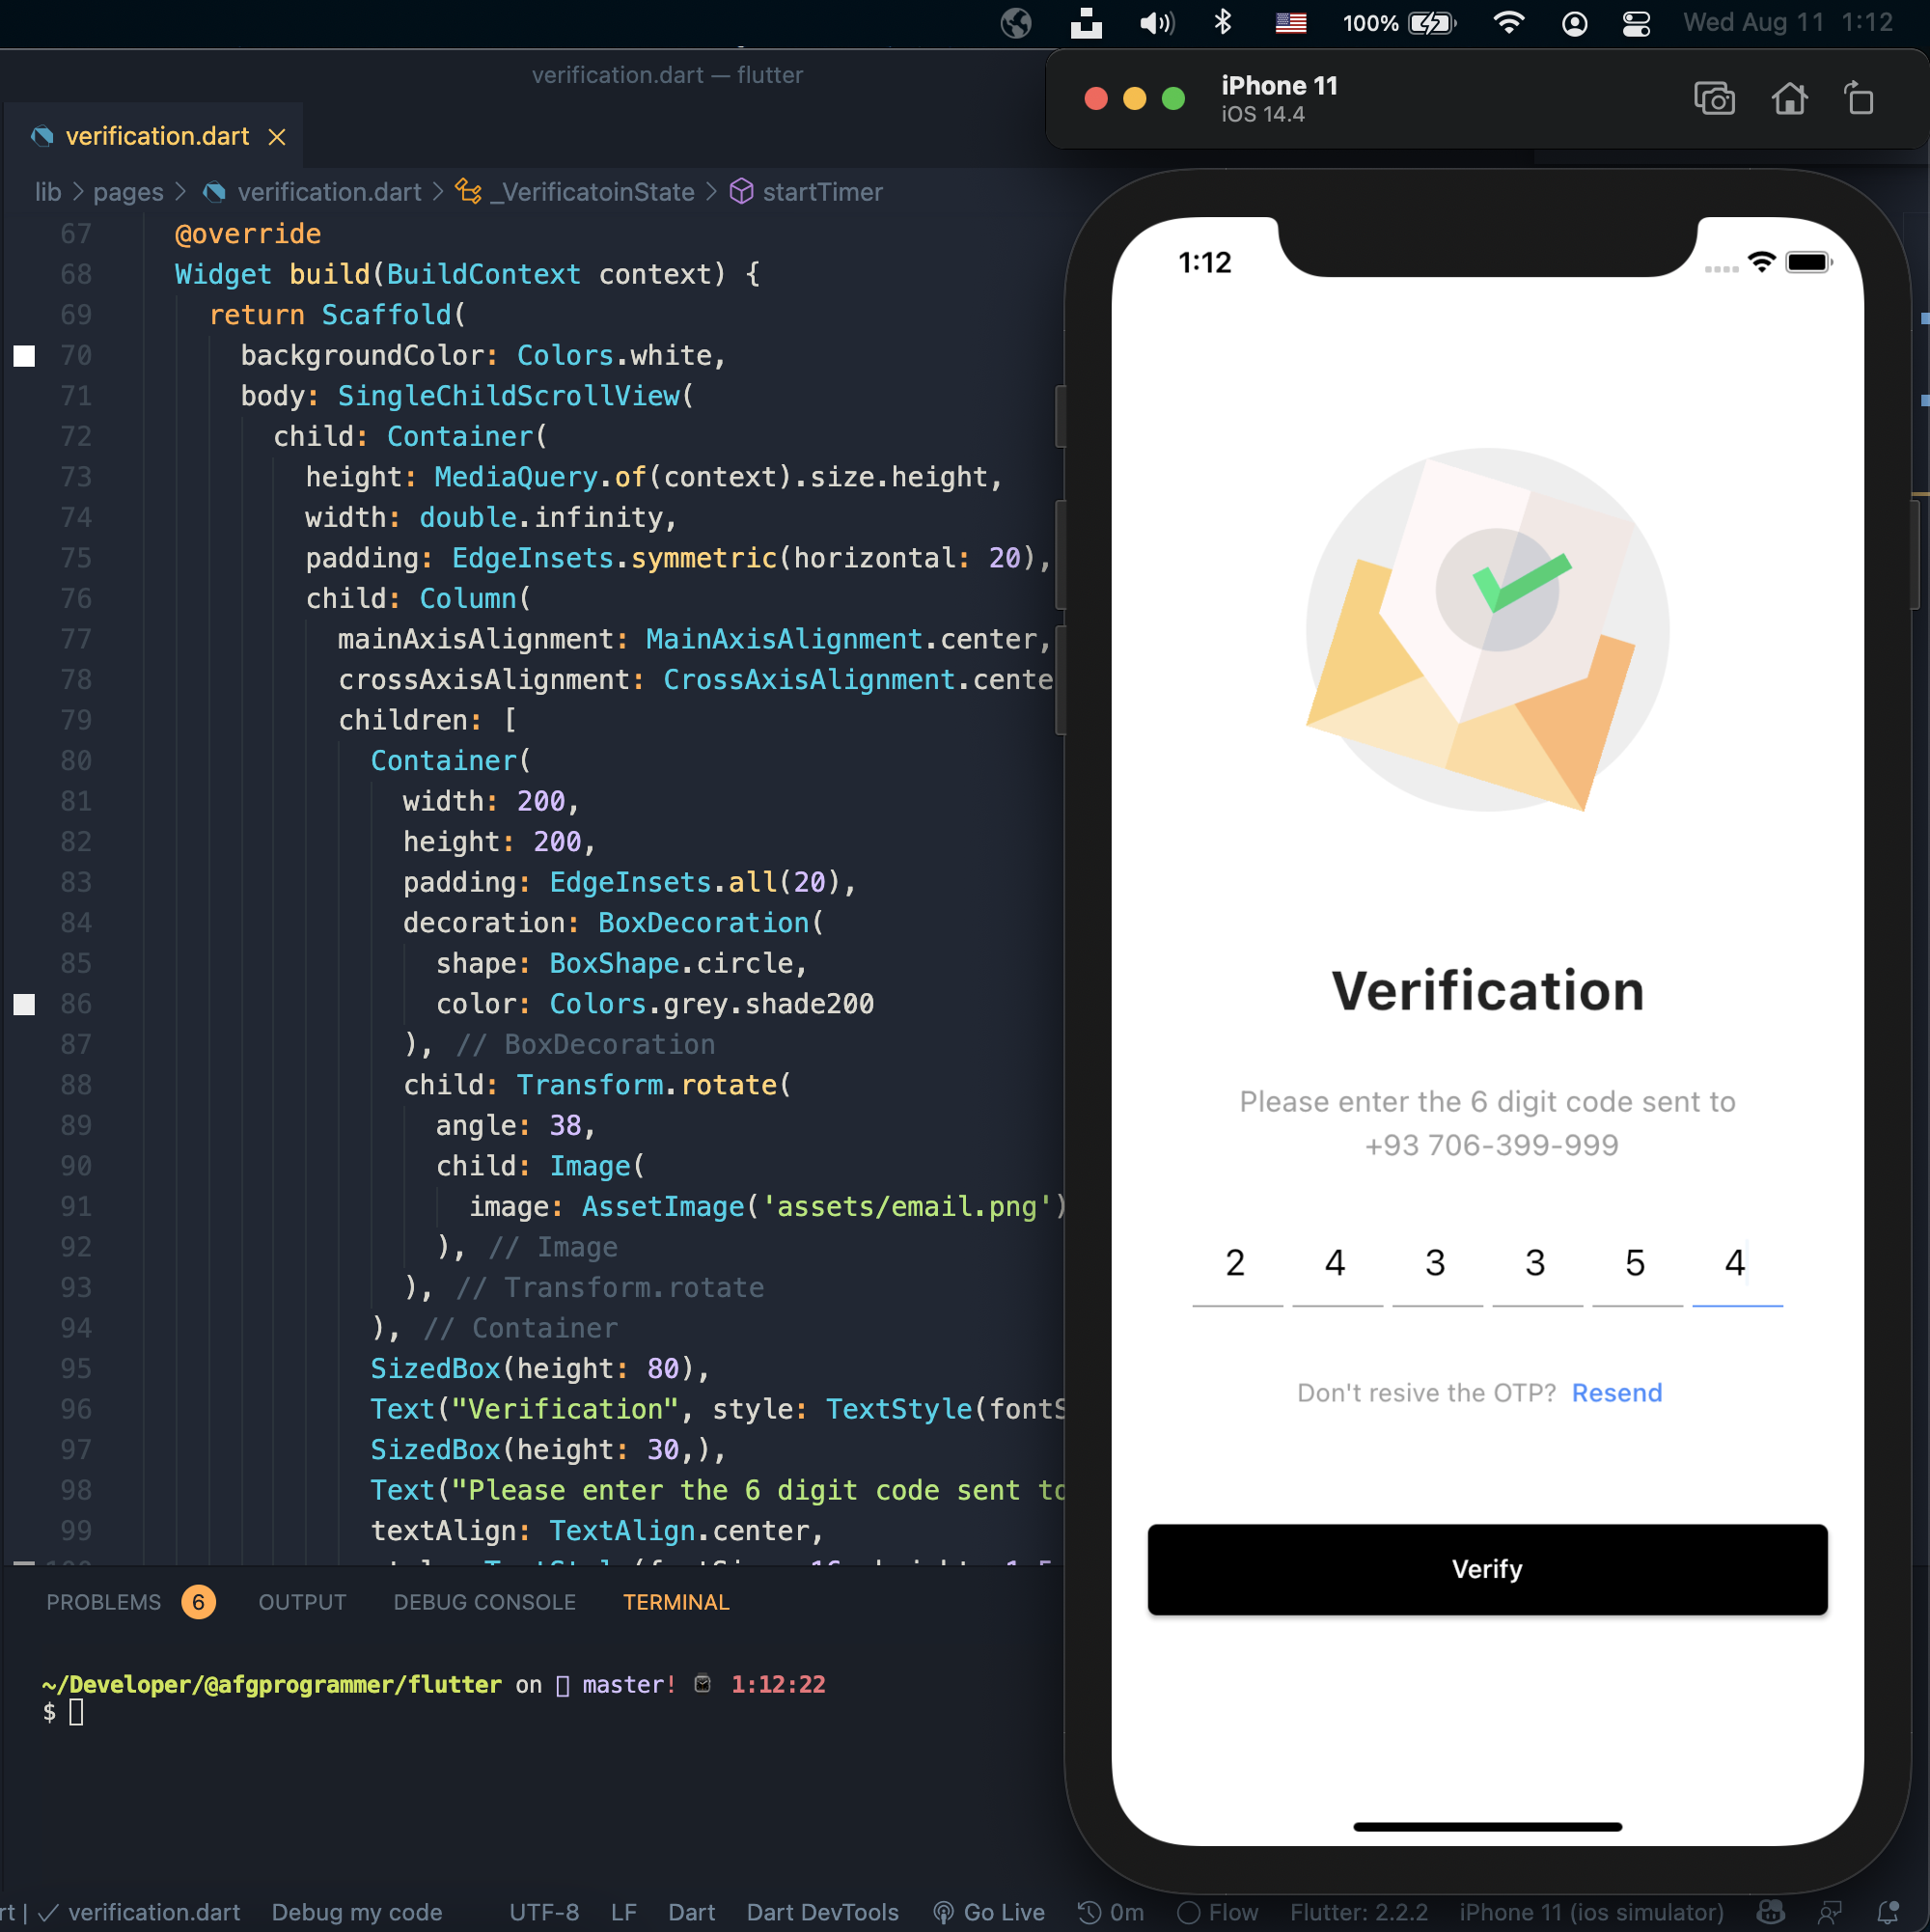Screen dimensions: 1930x1932
Task: Rotate the simulator device icon
Action: pyautogui.click(x=1859, y=99)
